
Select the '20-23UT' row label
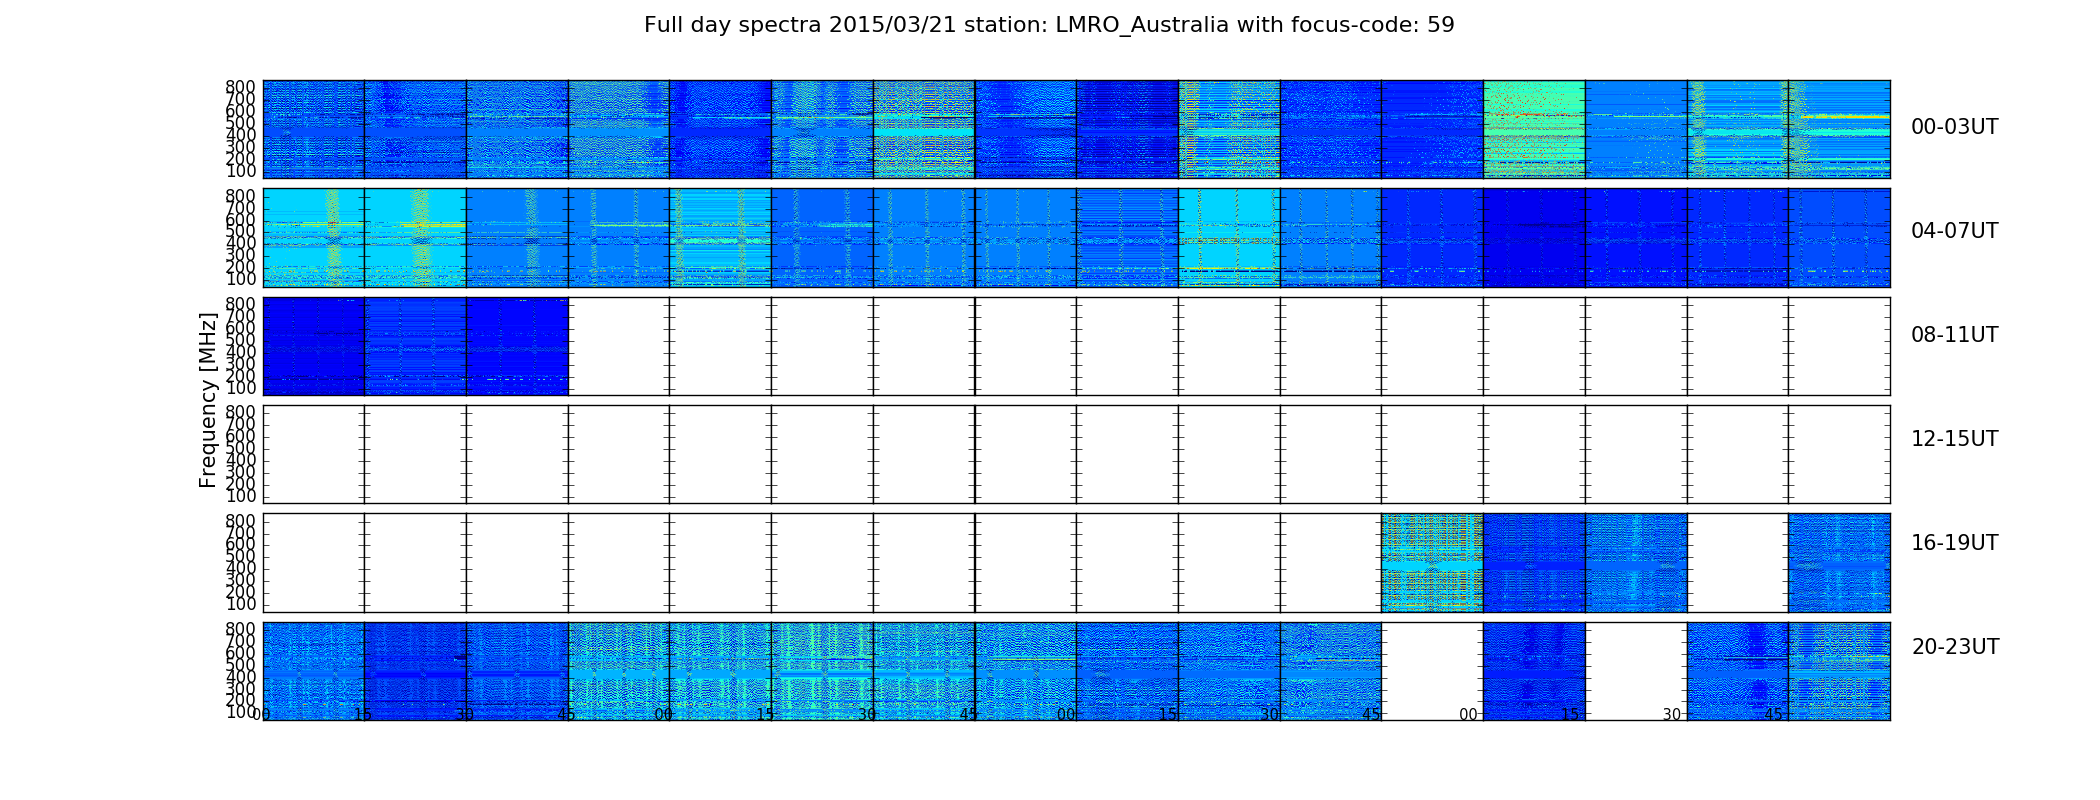1955,647
